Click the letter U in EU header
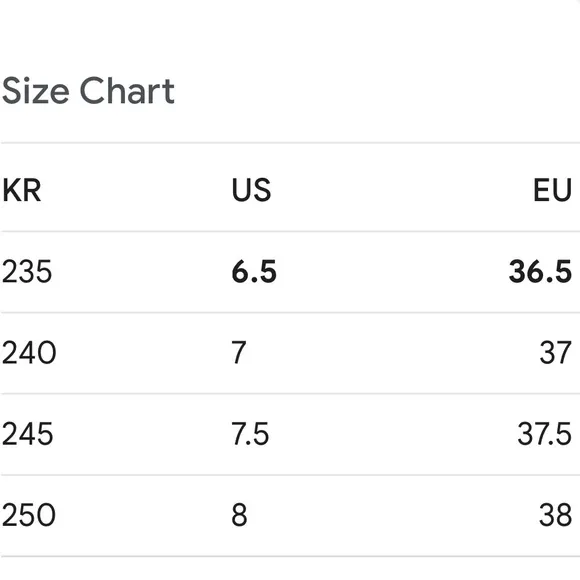This screenshot has height=580, width=580. (x=562, y=190)
